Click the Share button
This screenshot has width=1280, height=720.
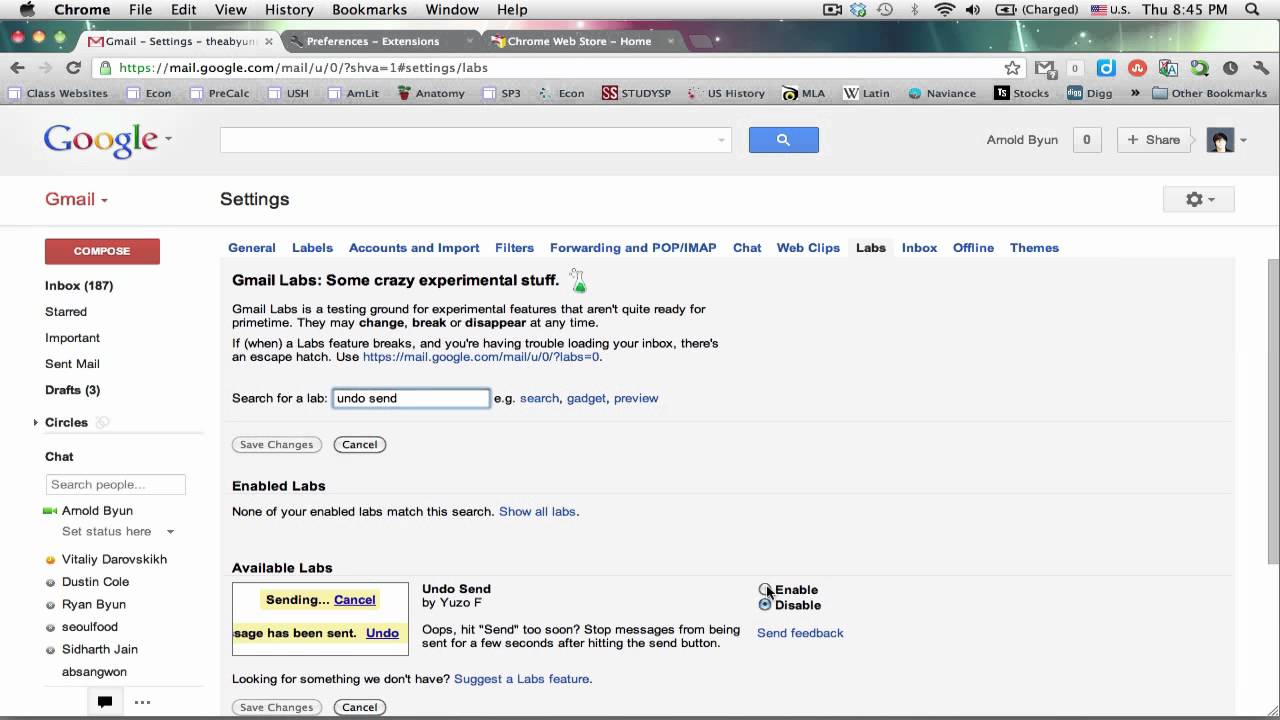(x=1154, y=140)
